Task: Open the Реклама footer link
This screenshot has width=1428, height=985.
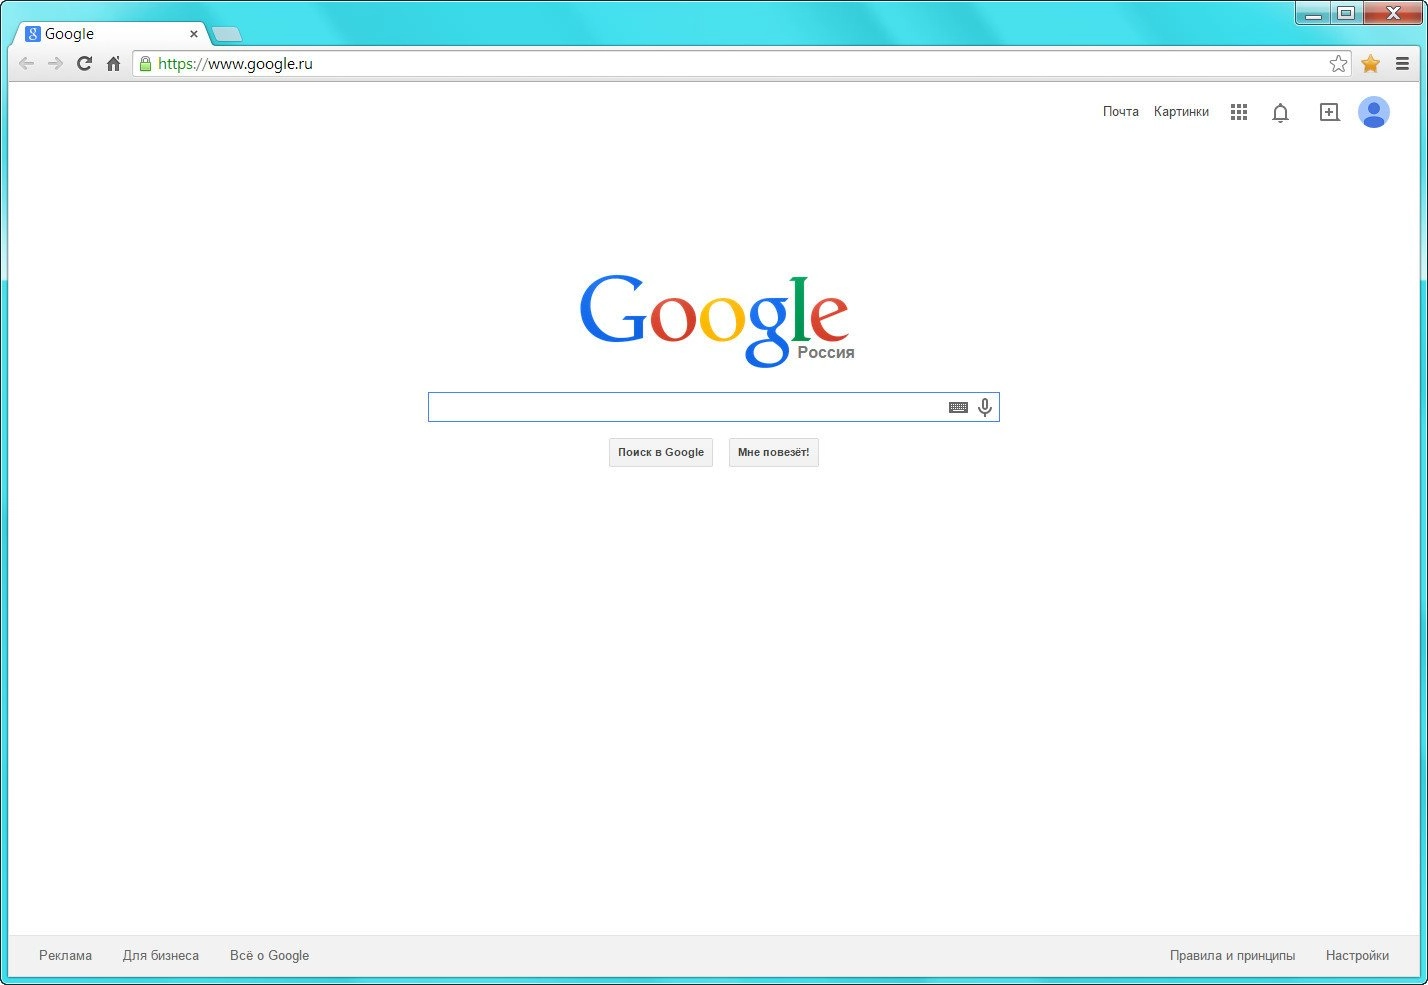Action: [66, 955]
